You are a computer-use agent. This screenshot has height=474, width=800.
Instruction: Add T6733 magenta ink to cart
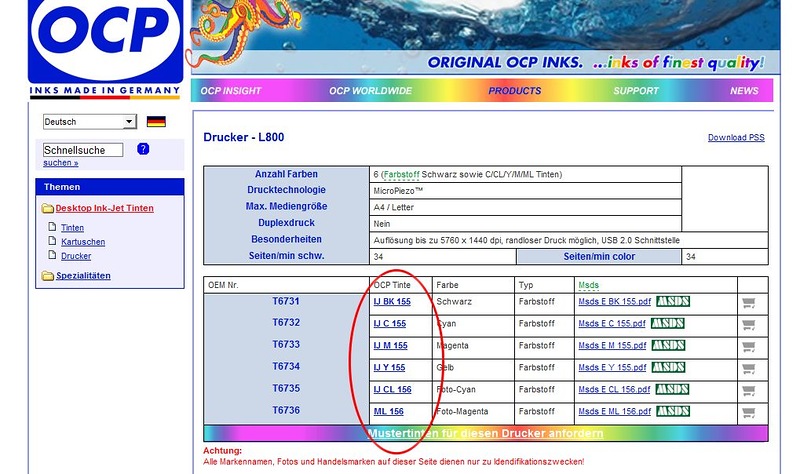tap(748, 347)
